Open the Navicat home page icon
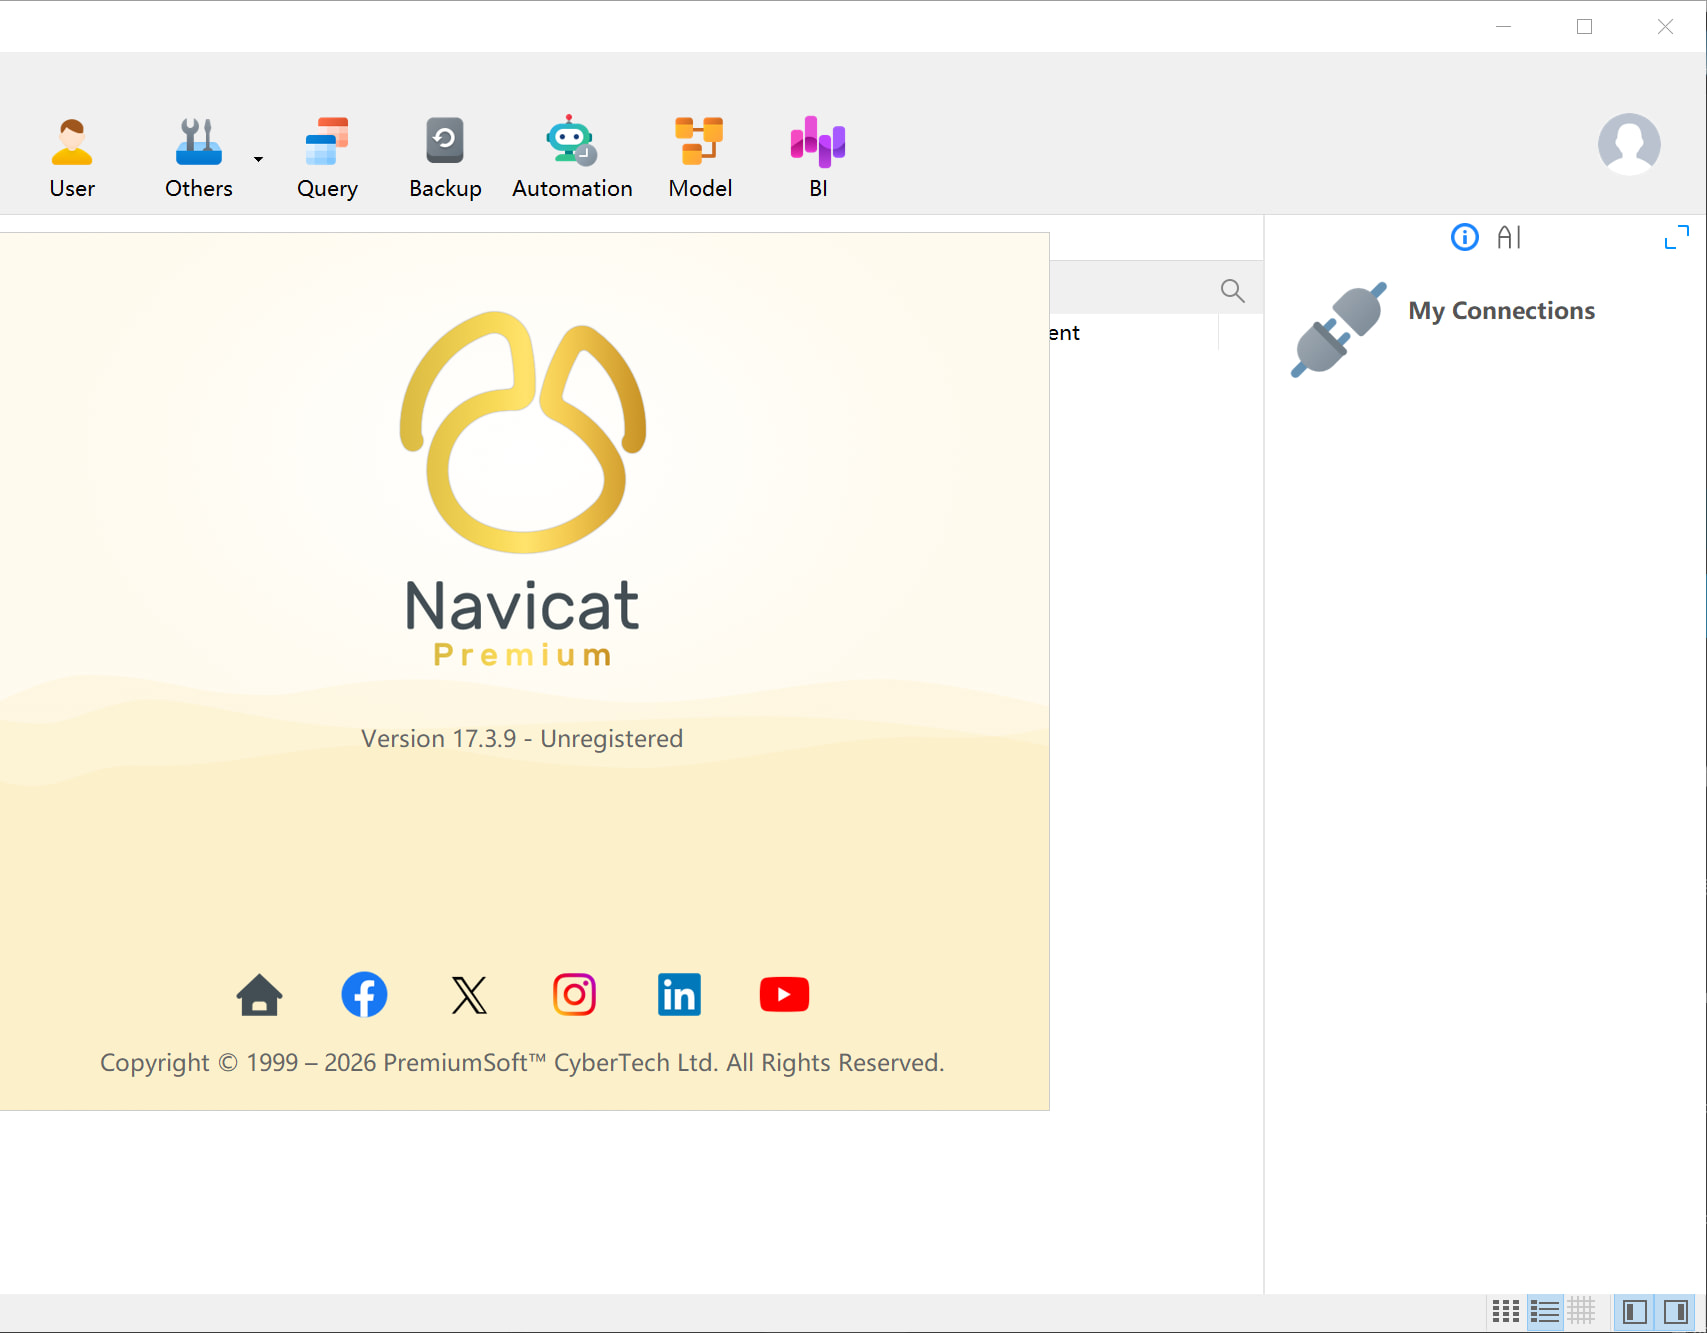Screen dimensions: 1707x1333 [x=260, y=995]
